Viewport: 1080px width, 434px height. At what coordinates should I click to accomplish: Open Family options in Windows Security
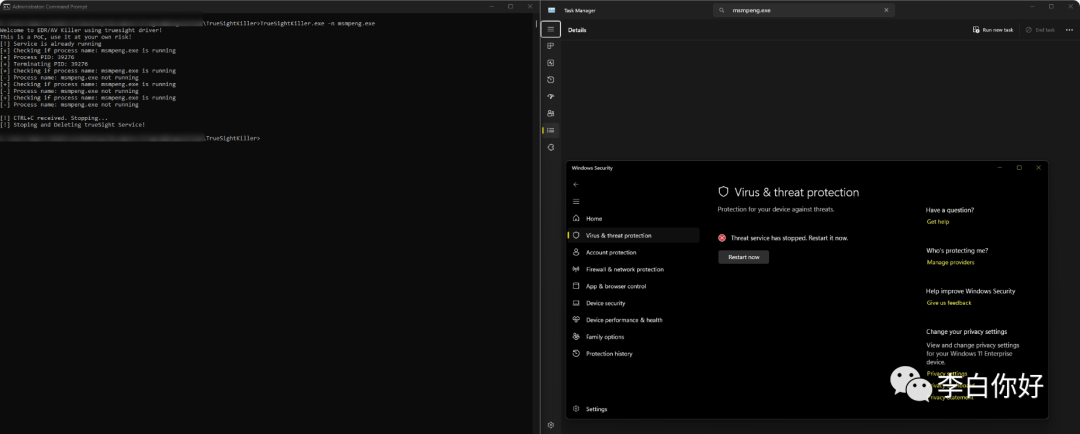tap(633, 337)
